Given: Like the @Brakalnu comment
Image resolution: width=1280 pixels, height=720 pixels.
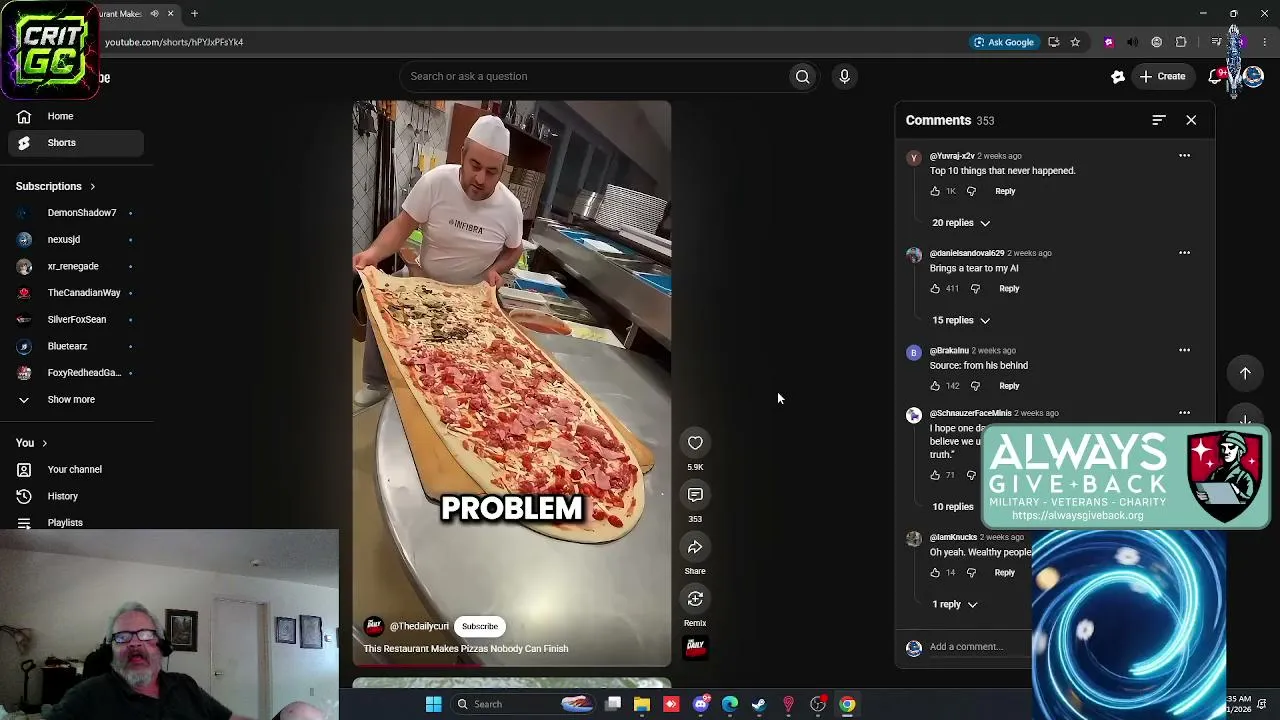Looking at the screenshot, I should [935, 386].
